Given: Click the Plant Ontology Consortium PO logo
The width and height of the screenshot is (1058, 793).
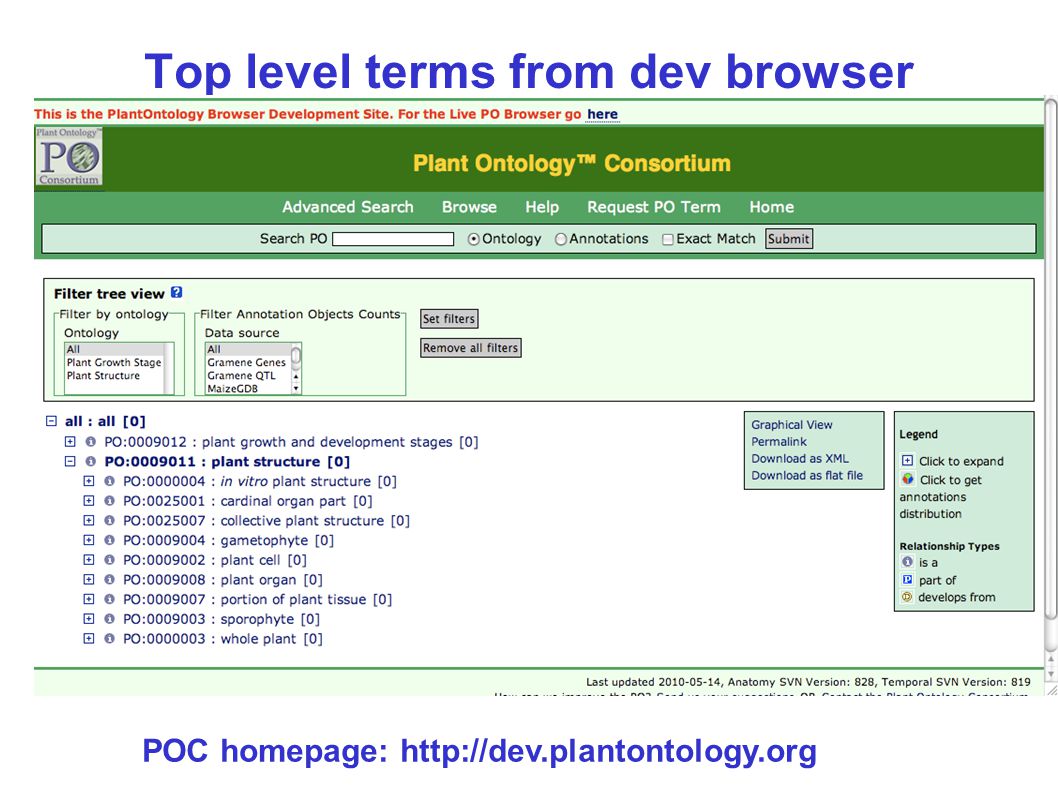Looking at the screenshot, I should pos(68,157).
